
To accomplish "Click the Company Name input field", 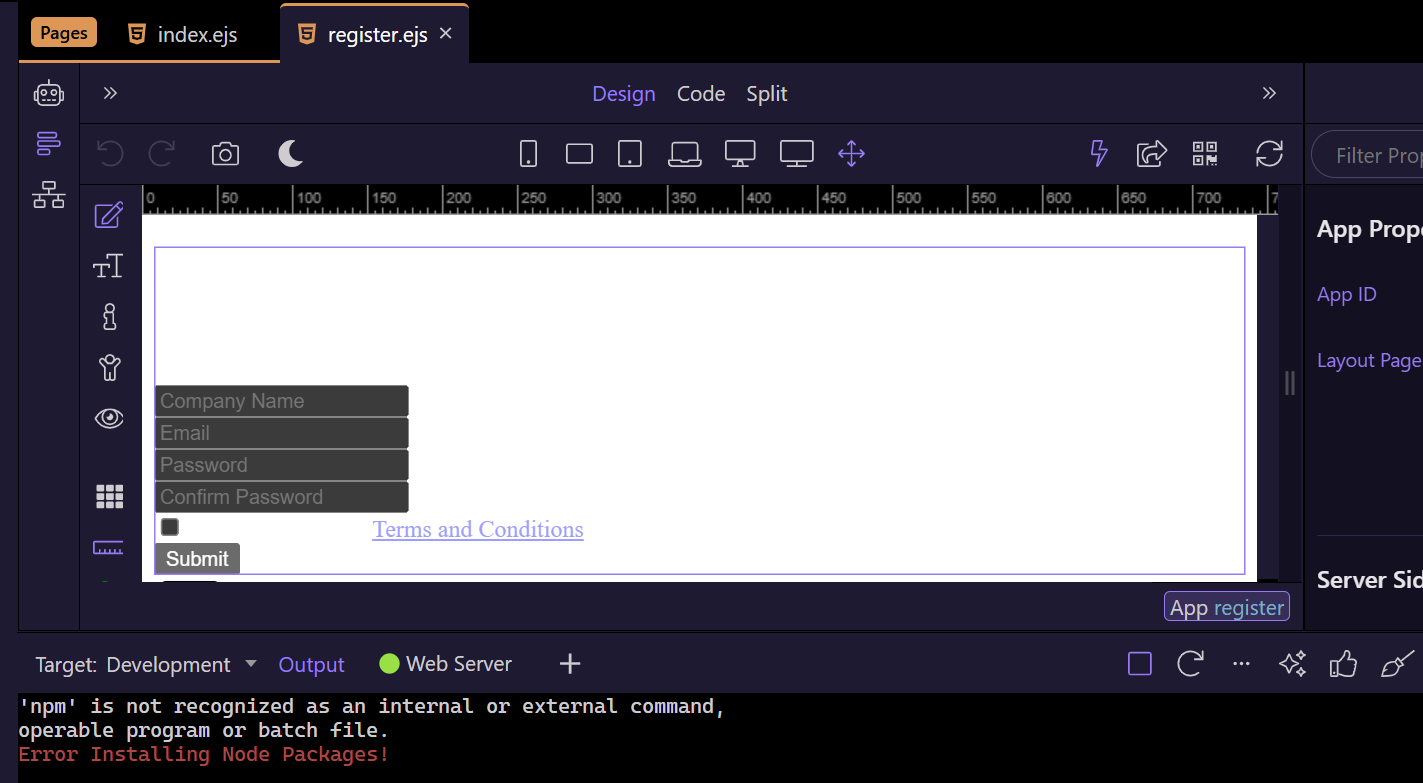I will point(282,401).
